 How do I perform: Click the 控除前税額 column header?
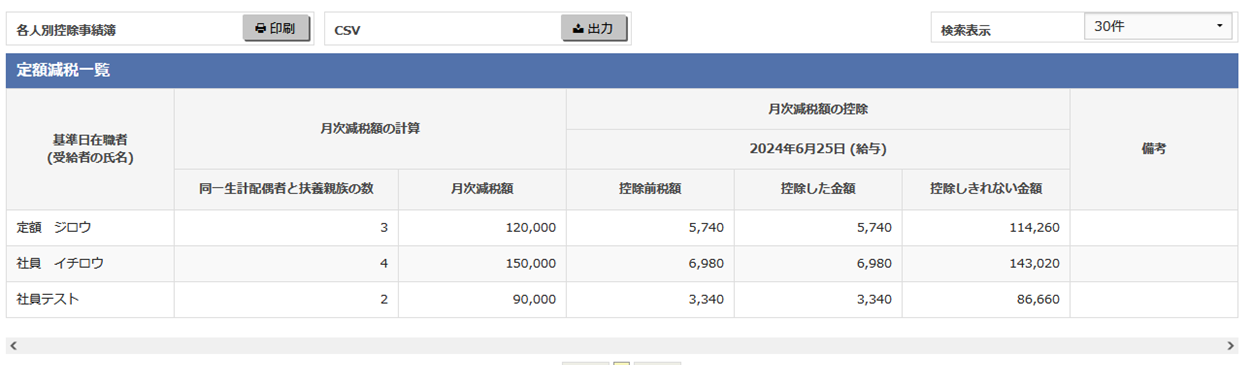click(650, 189)
